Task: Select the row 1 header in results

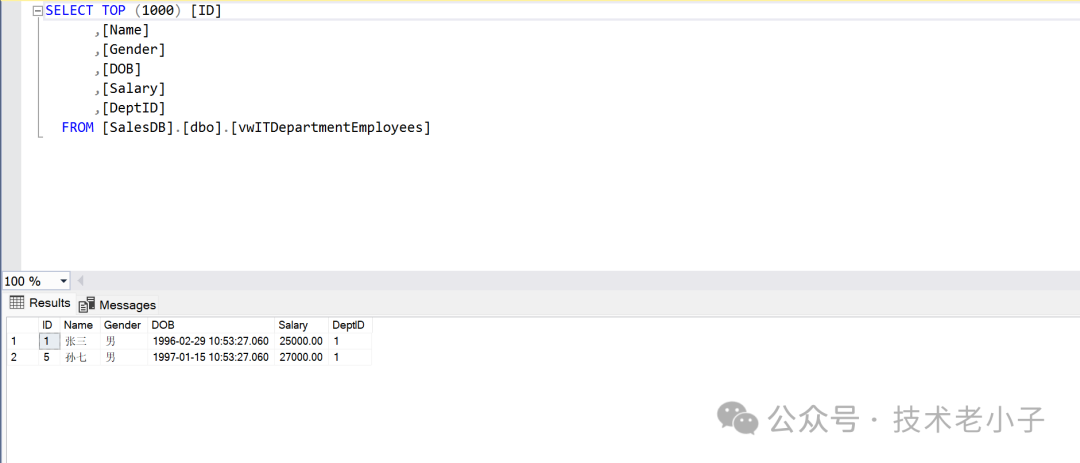Action: (x=23, y=341)
